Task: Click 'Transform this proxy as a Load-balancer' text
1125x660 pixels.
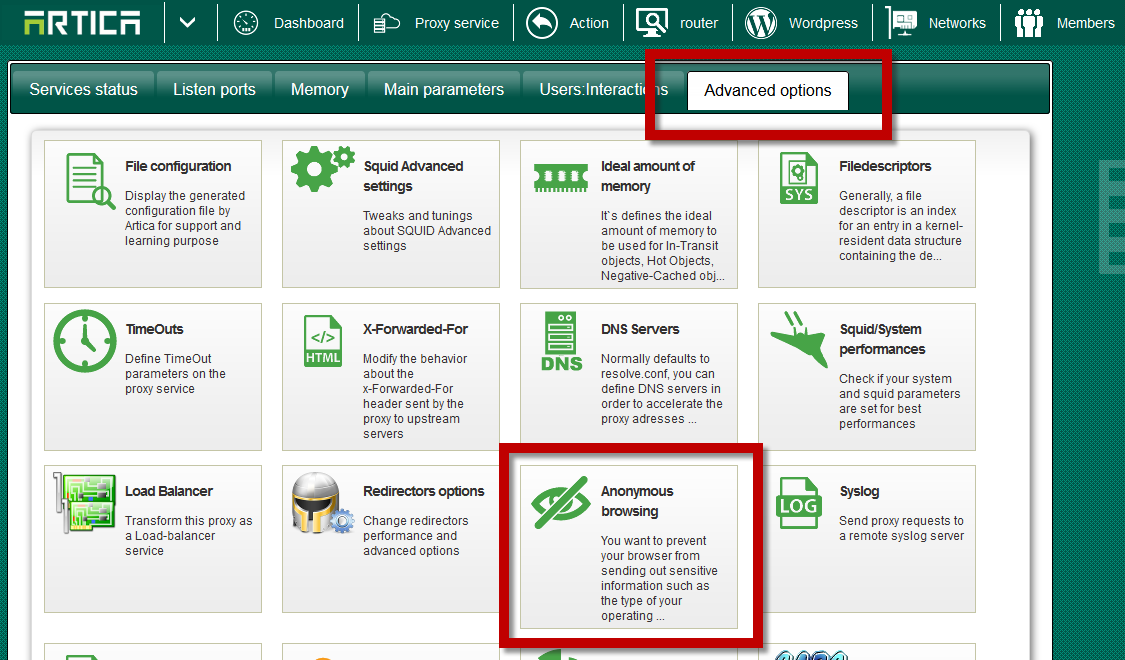Action: [189, 535]
